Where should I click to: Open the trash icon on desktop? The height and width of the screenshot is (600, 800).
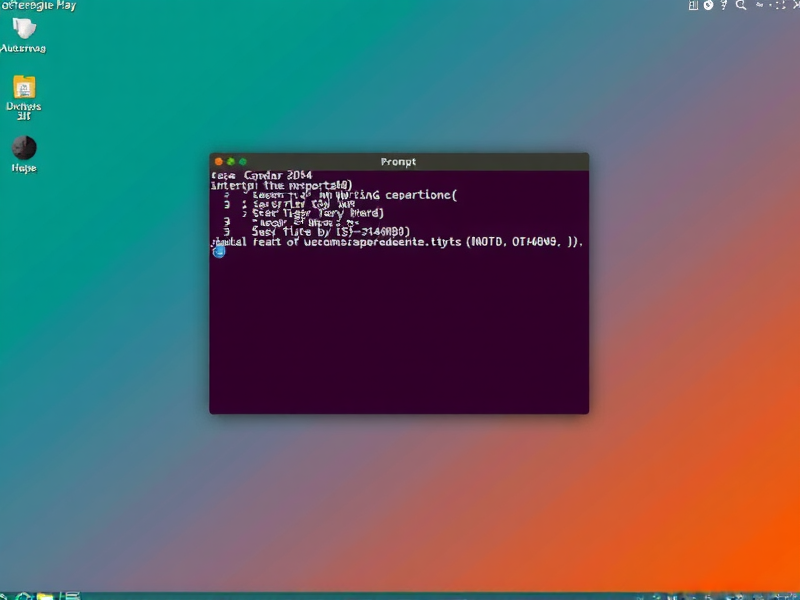23,29
